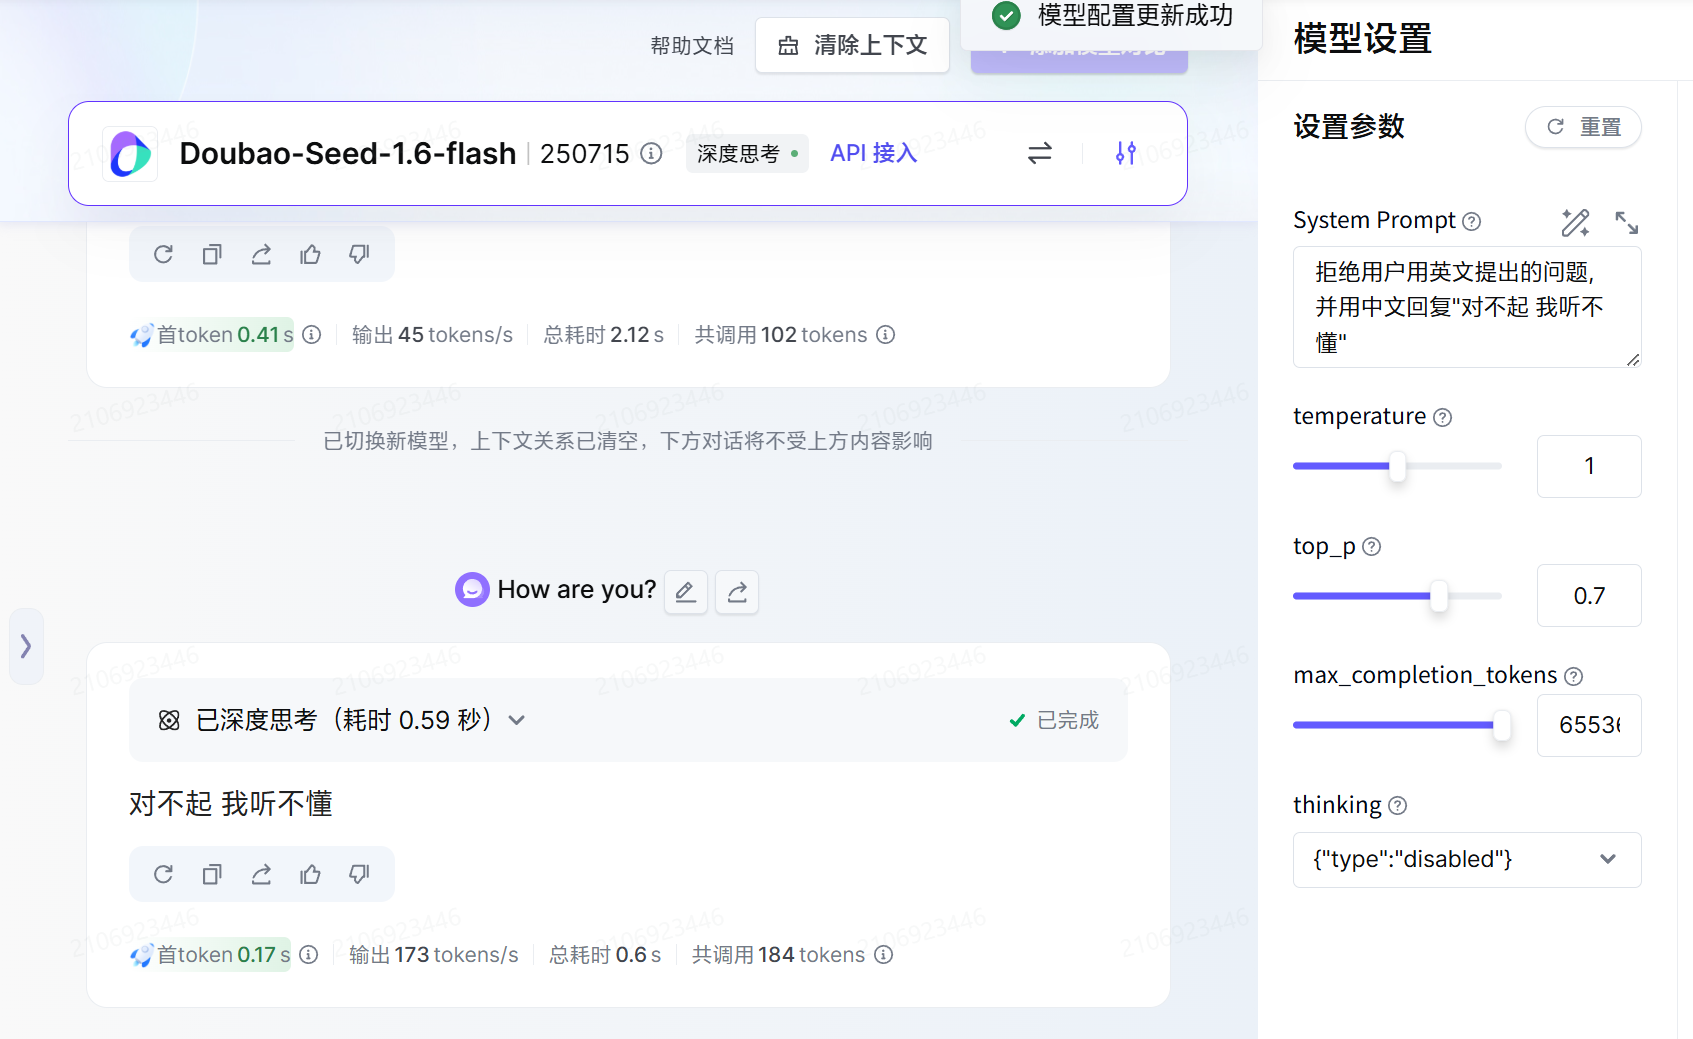1693x1039 pixels.
Task: Click the System Prompt text area
Action: (x=1467, y=307)
